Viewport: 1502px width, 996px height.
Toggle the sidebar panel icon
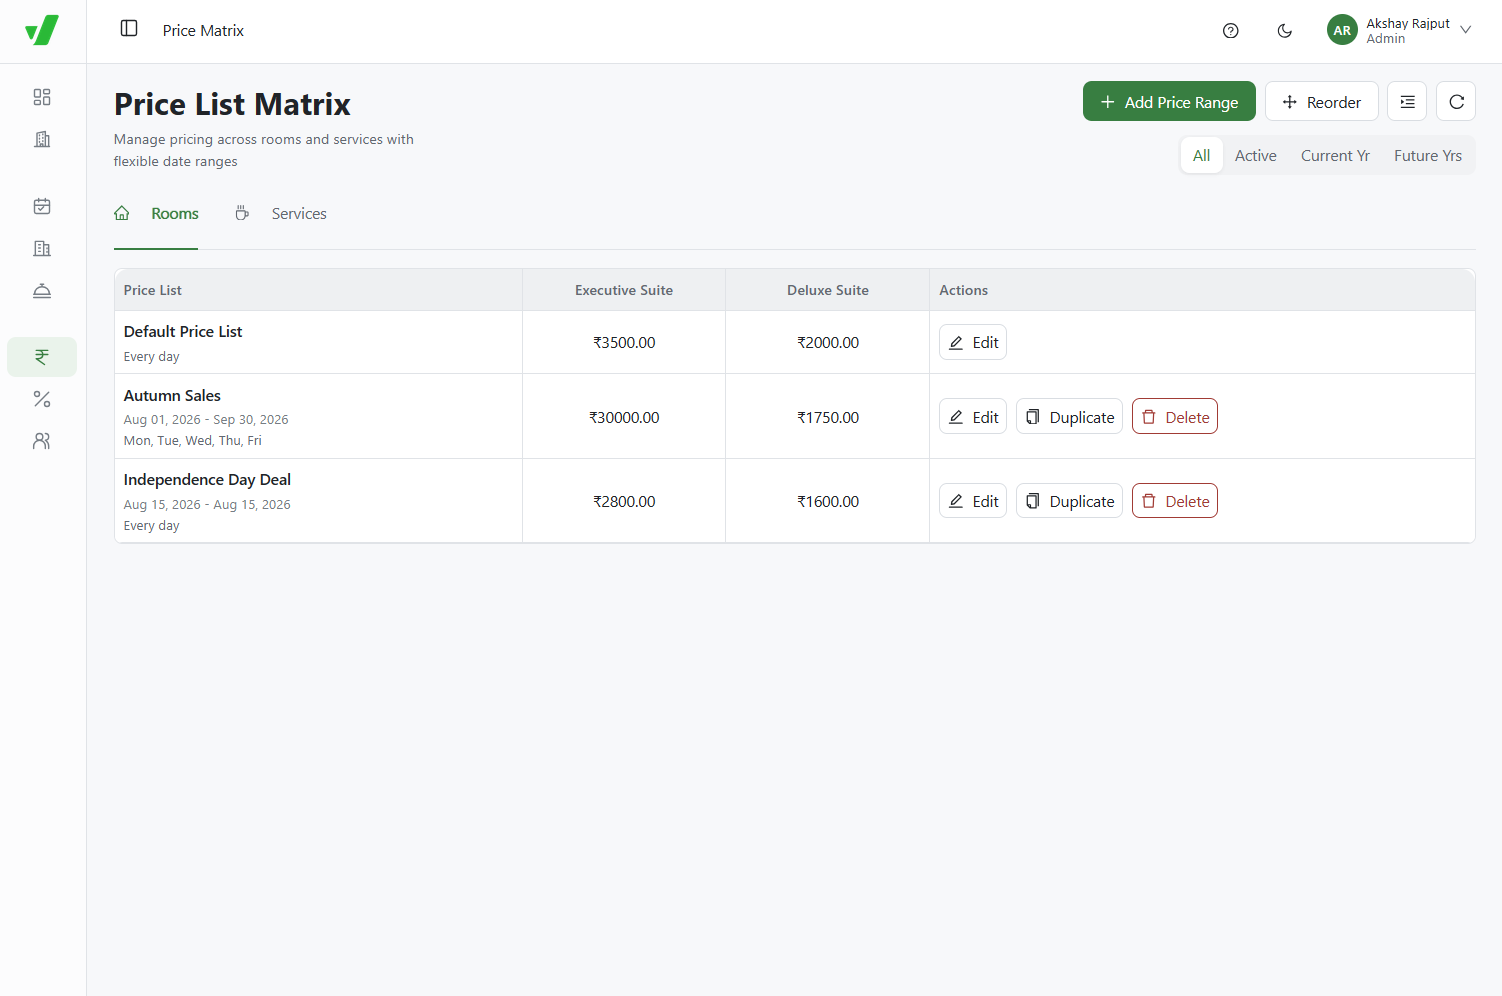pos(129,29)
